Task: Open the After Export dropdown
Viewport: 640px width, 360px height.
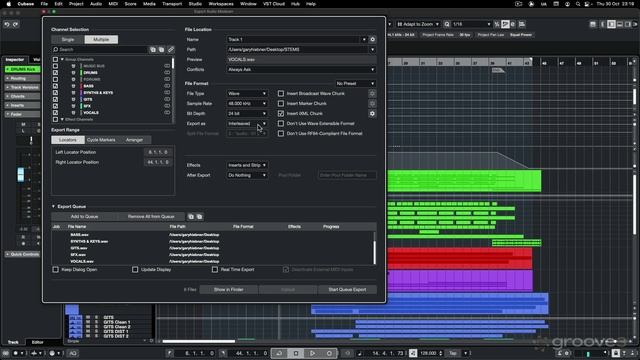Action: pos(247,175)
